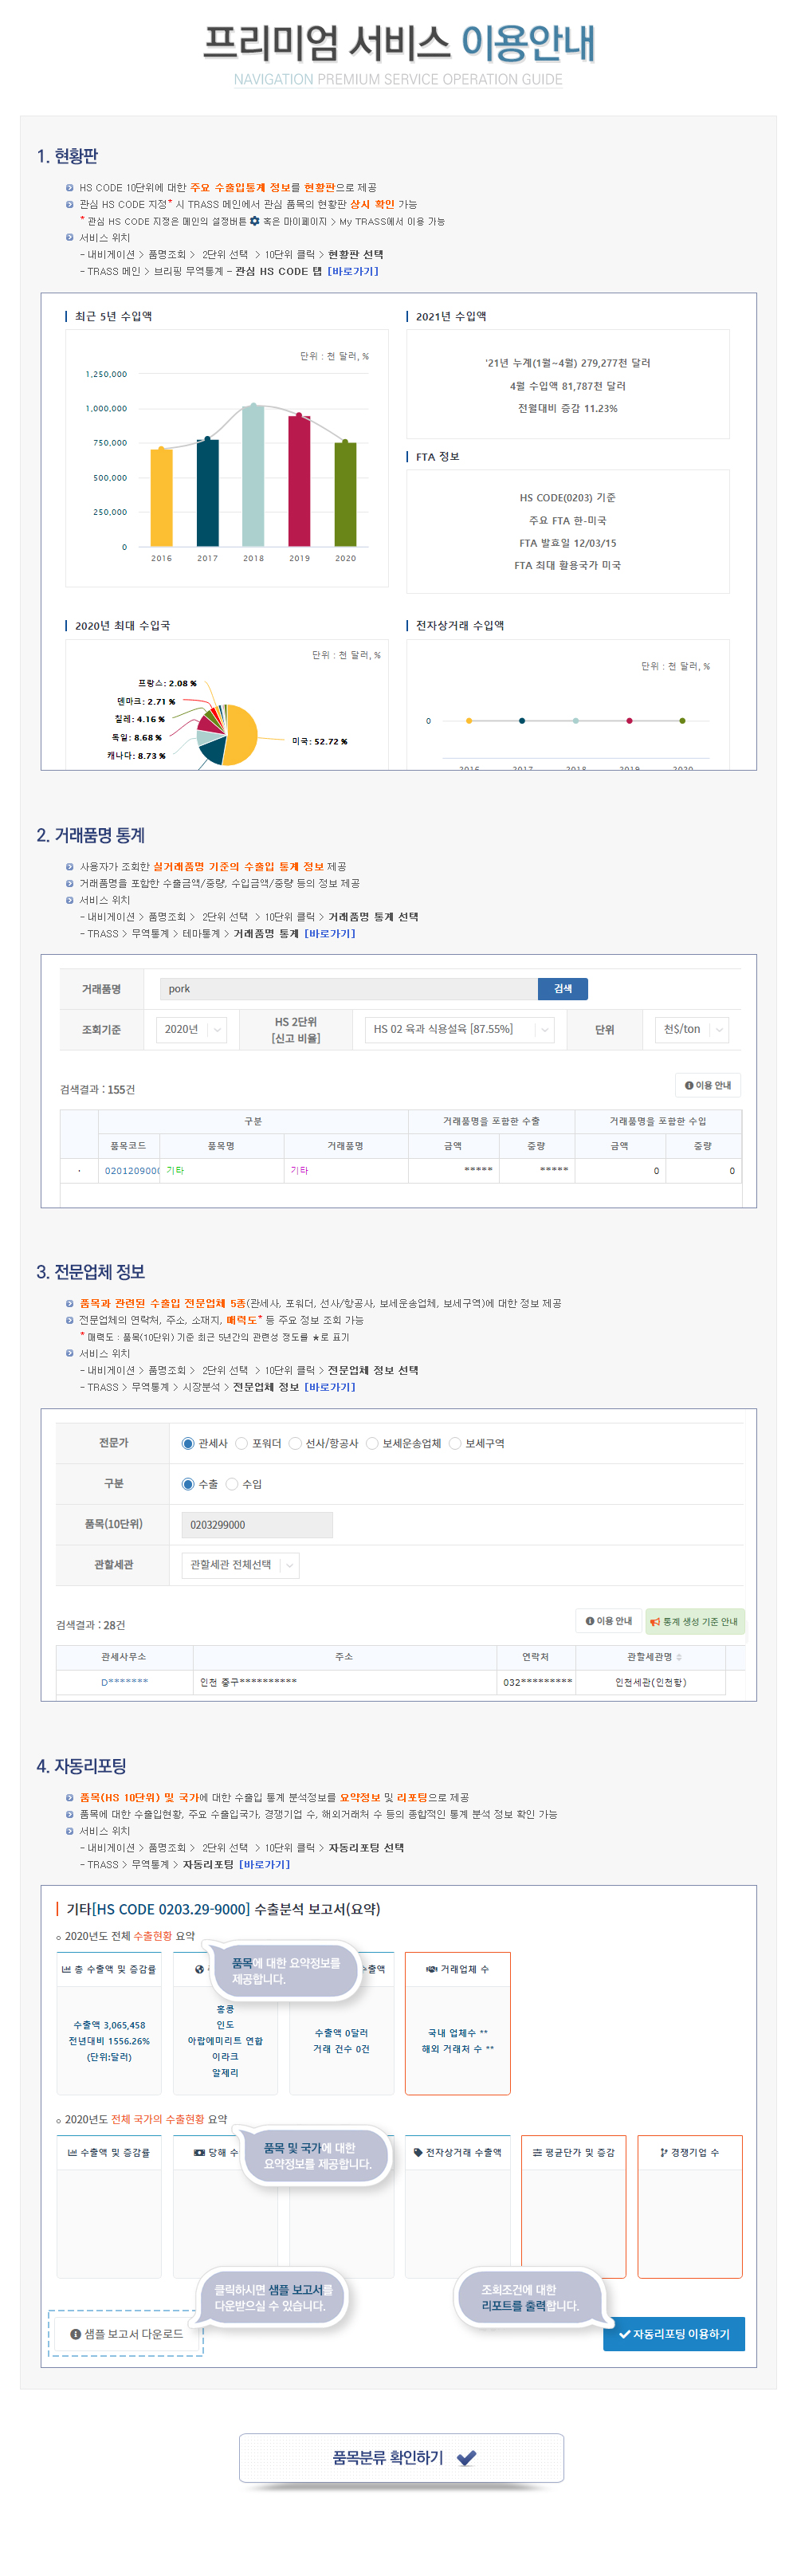The image size is (797, 2576).
Task: Choose the 보세구역 radio button
Action: [455, 1443]
